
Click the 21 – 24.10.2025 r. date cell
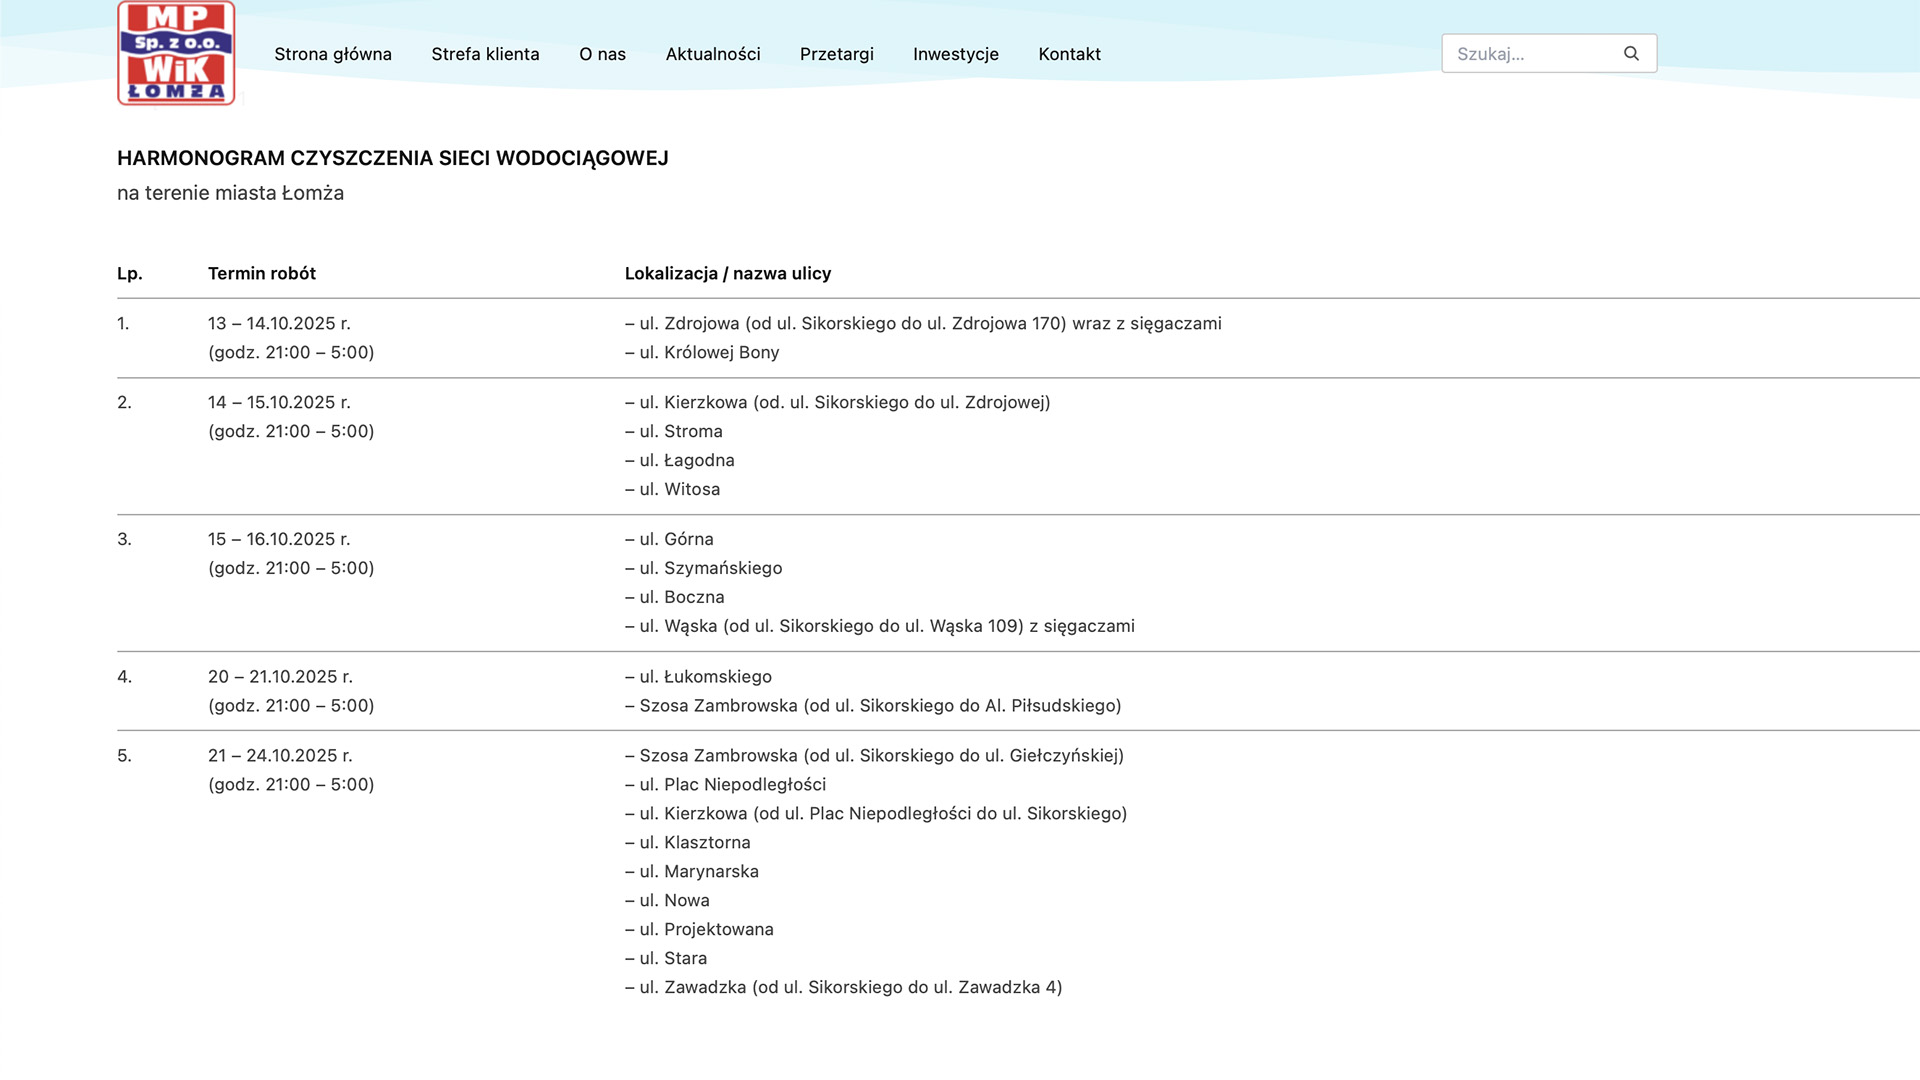pyautogui.click(x=280, y=756)
